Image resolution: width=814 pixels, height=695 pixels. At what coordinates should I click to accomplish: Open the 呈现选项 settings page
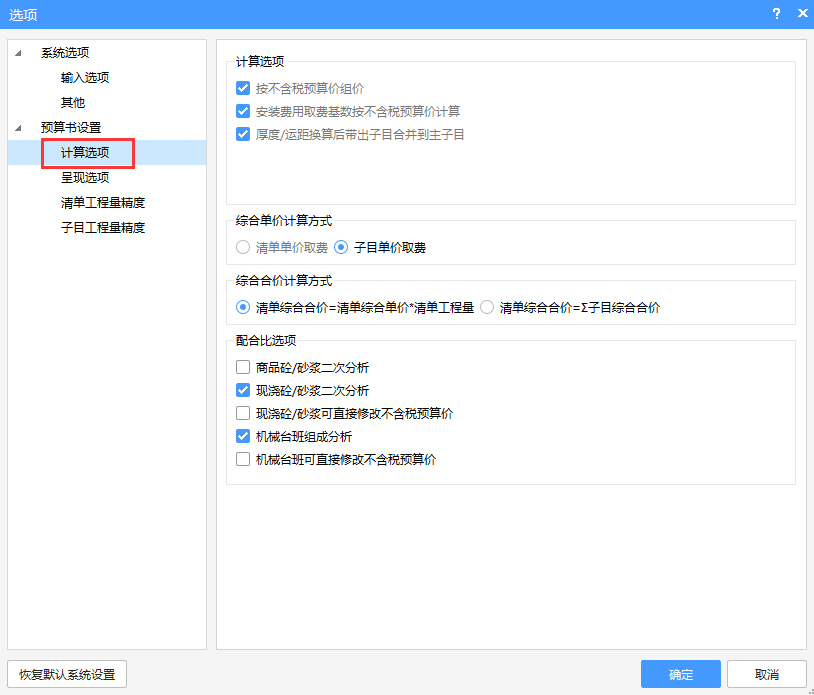coord(85,178)
